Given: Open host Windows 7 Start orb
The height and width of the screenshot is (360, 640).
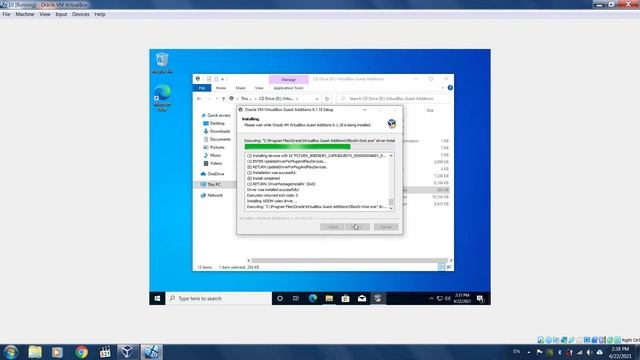Looking at the screenshot, I should tap(11, 352).
